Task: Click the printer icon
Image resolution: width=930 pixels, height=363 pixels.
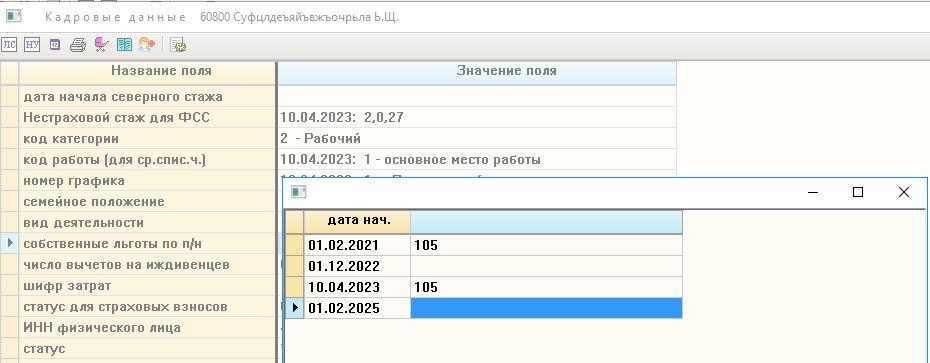Action: [78, 45]
